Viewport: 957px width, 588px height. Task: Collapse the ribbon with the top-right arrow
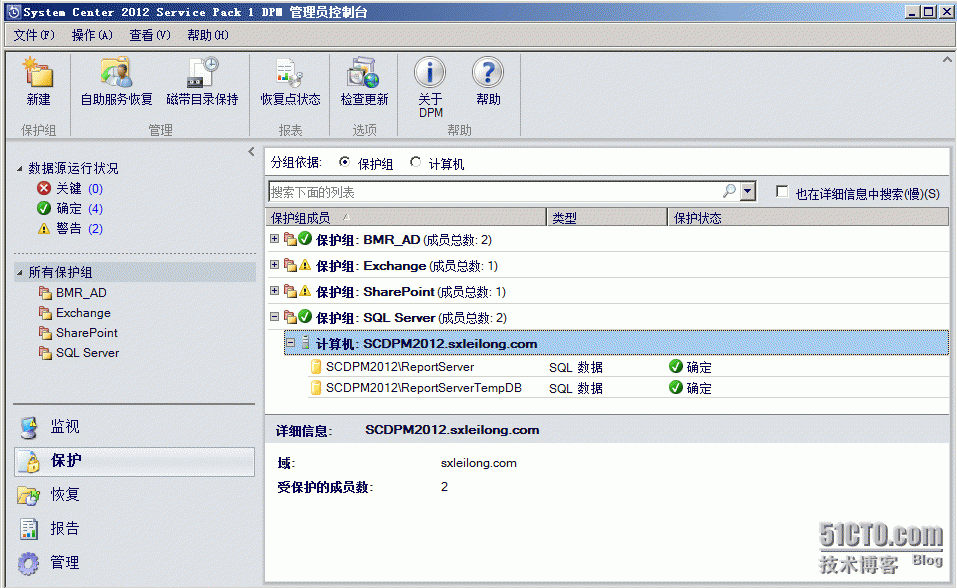pos(947,59)
